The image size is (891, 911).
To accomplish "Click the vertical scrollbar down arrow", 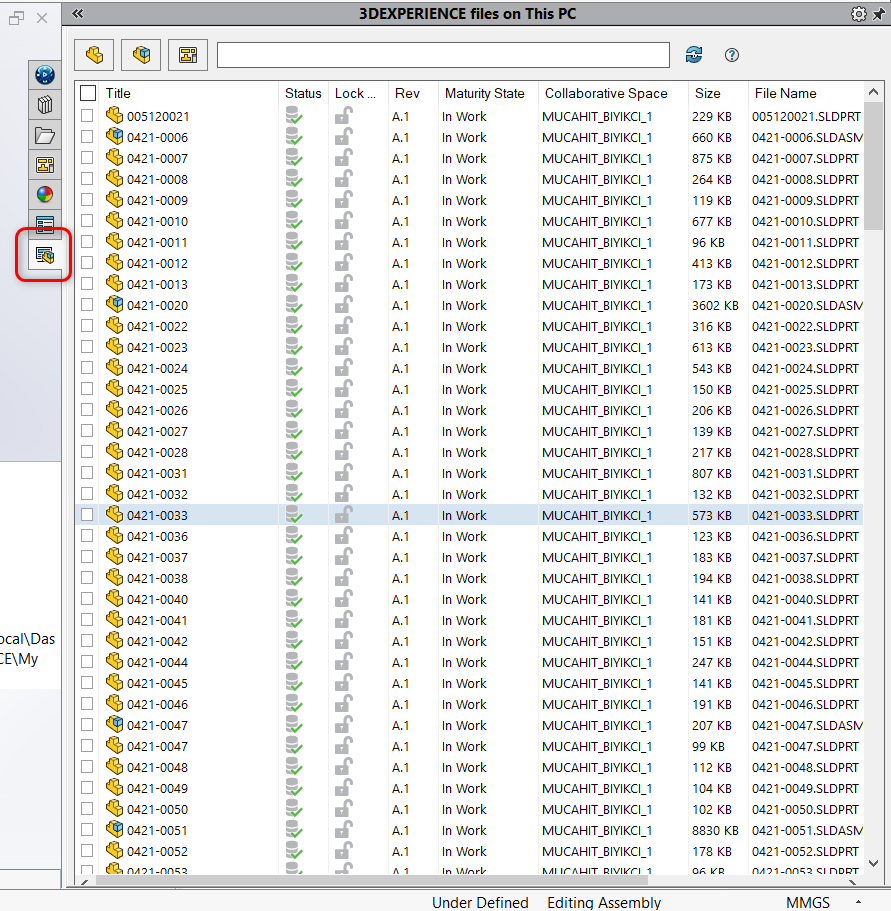I will point(873,863).
